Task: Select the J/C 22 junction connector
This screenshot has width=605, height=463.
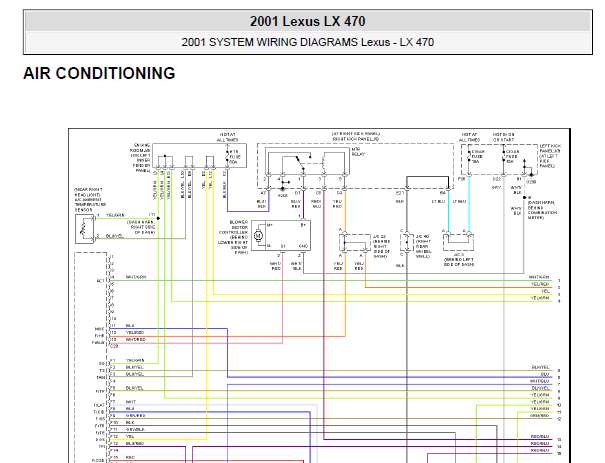Action: point(355,243)
